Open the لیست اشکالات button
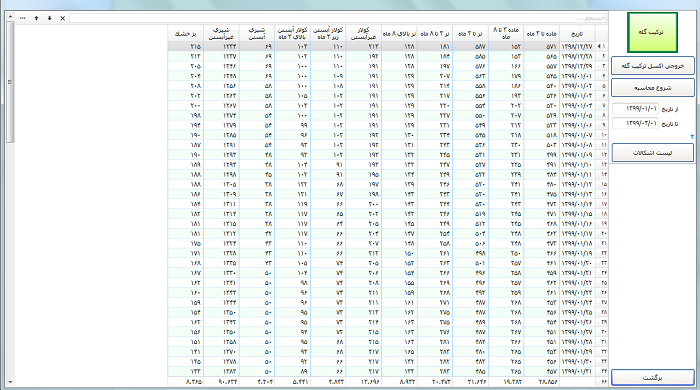 pos(653,153)
